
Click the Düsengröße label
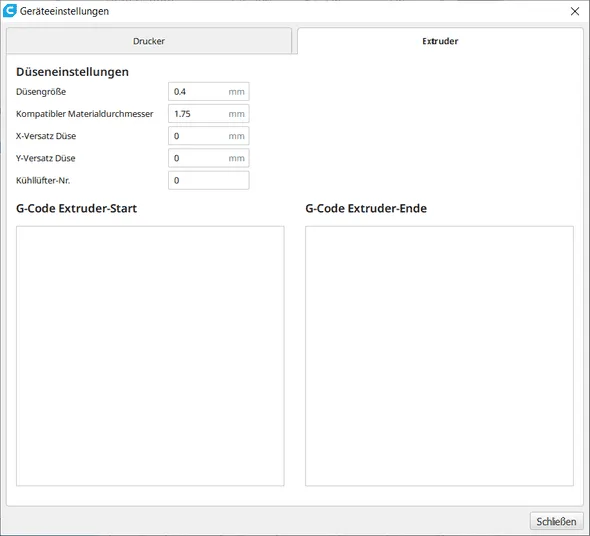point(41,91)
